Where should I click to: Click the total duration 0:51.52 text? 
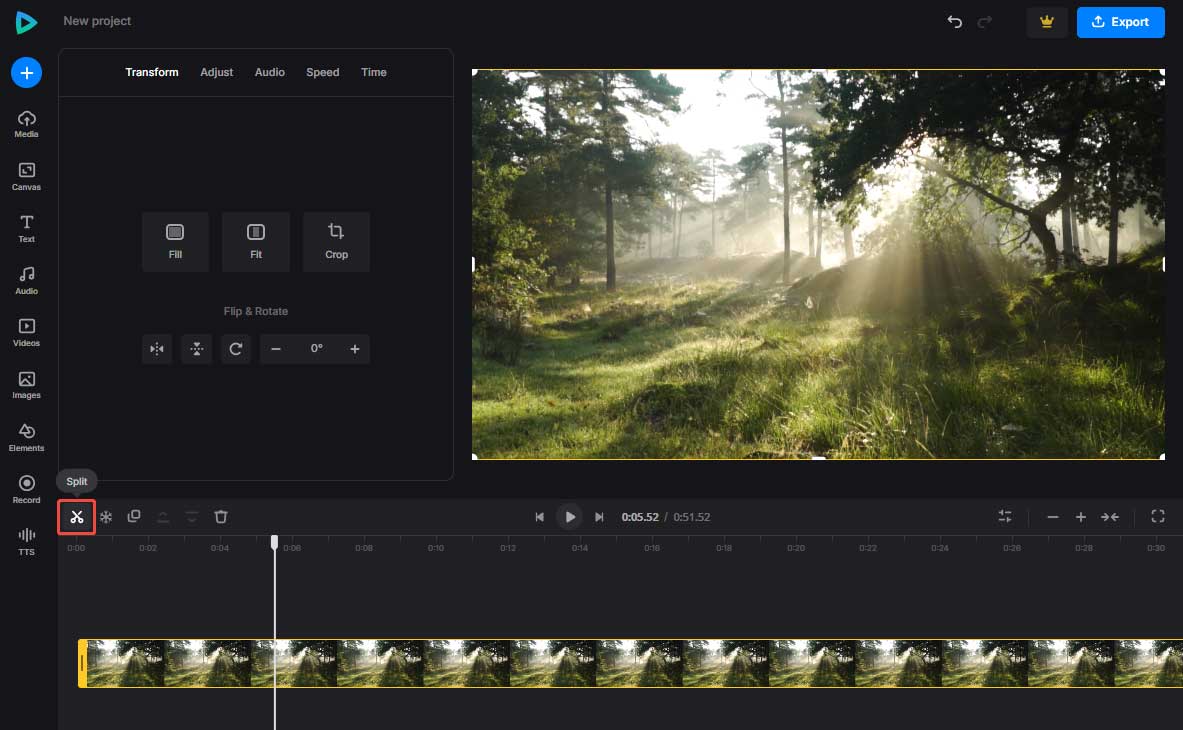(x=692, y=517)
